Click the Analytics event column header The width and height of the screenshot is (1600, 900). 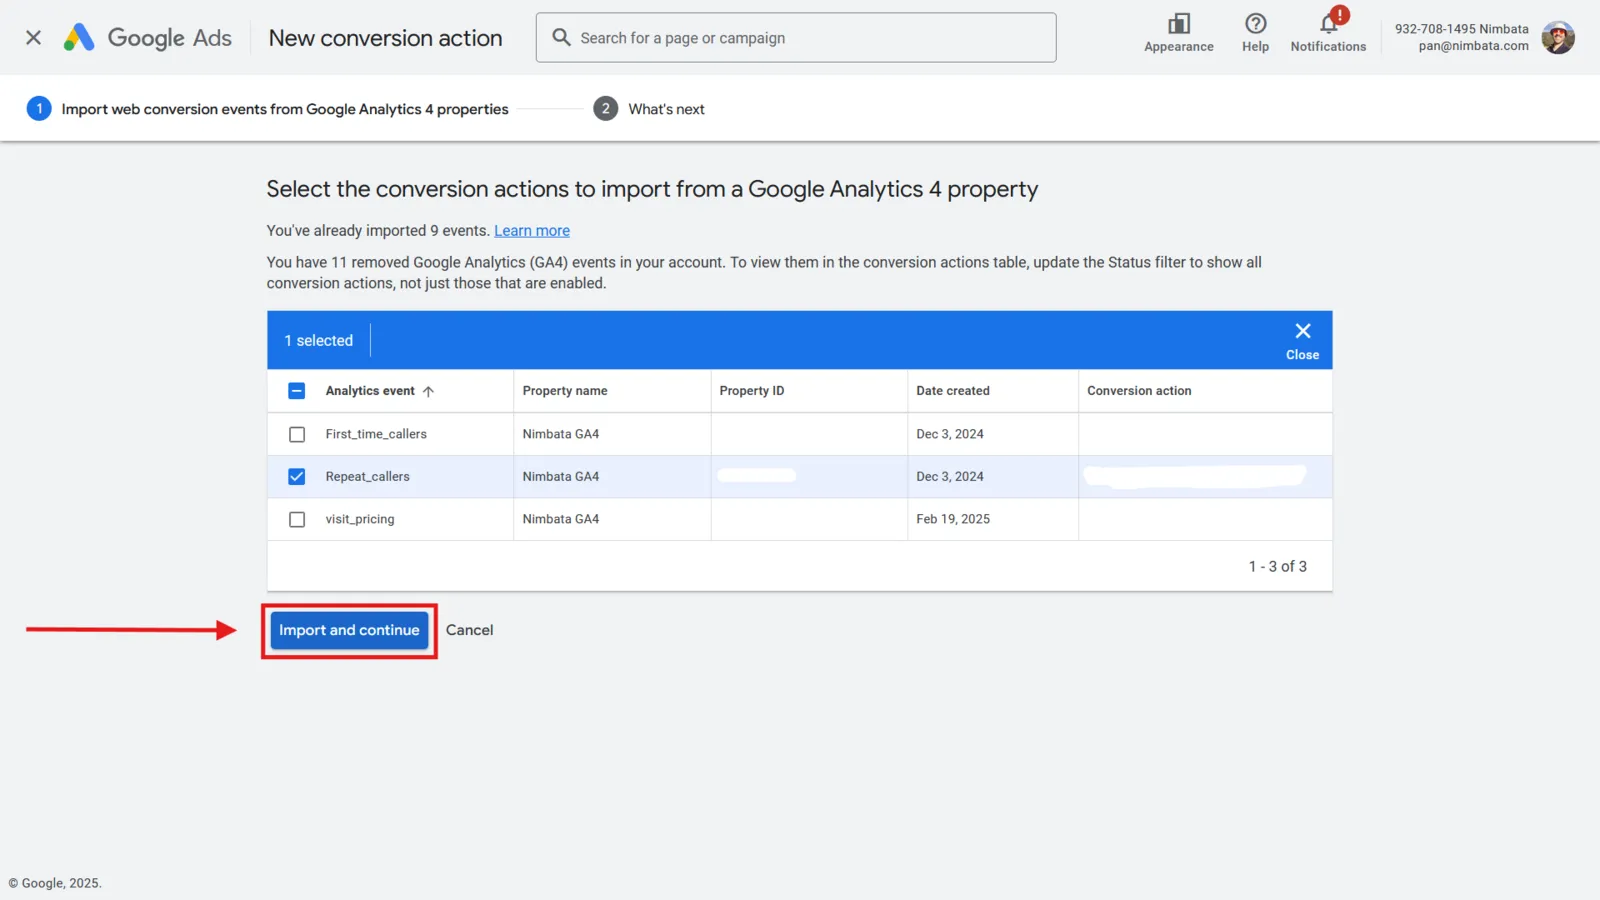pyautogui.click(x=370, y=391)
